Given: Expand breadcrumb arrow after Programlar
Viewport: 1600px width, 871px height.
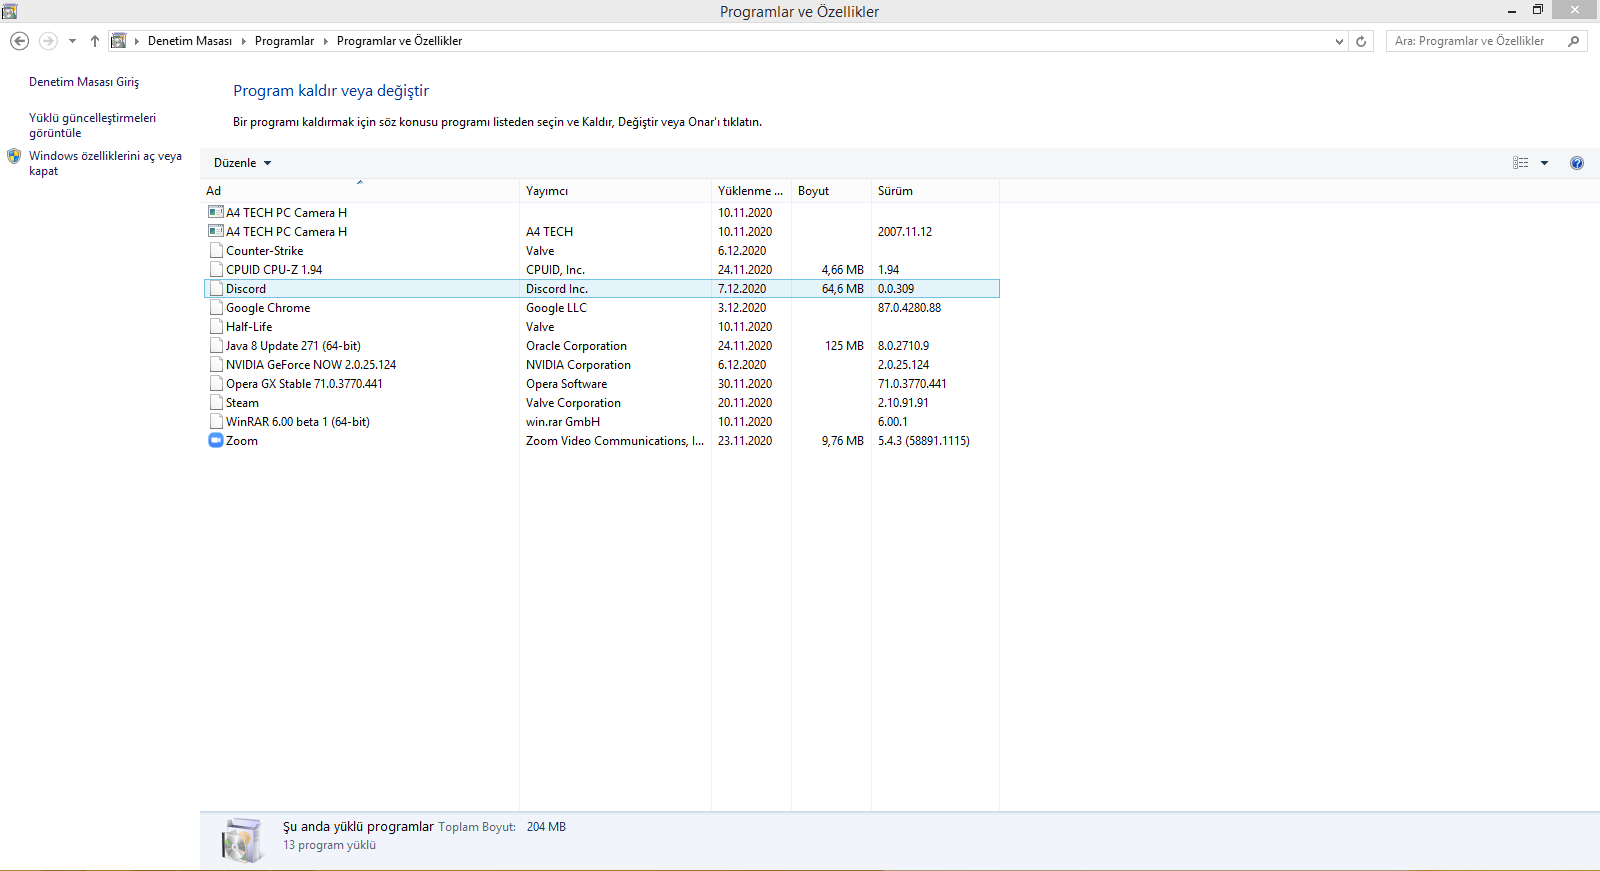Looking at the screenshot, I should (x=325, y=41).
